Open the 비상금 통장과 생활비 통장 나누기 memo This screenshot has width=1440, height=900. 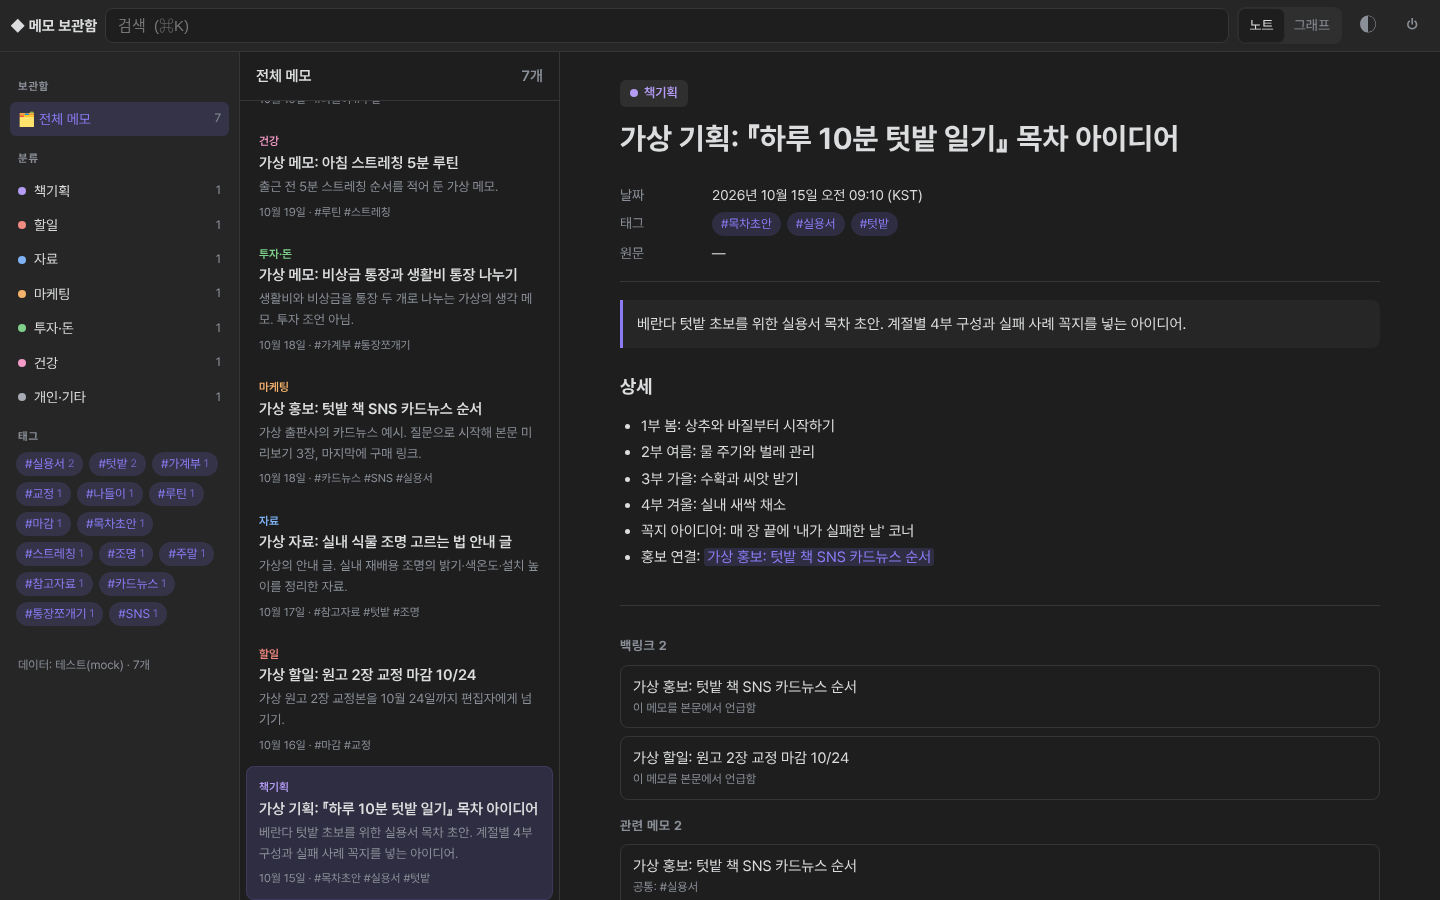[x=399, y=298]
